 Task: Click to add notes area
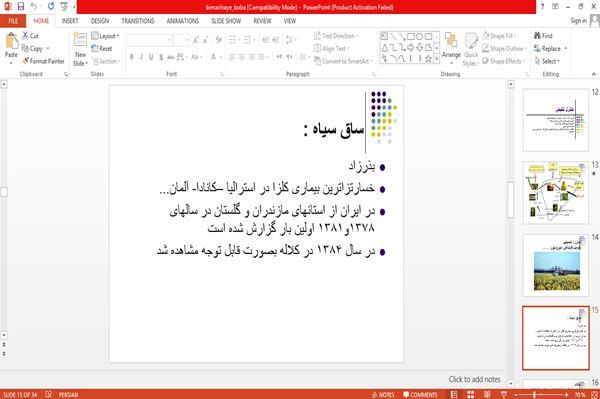click(x=474, y=379)
